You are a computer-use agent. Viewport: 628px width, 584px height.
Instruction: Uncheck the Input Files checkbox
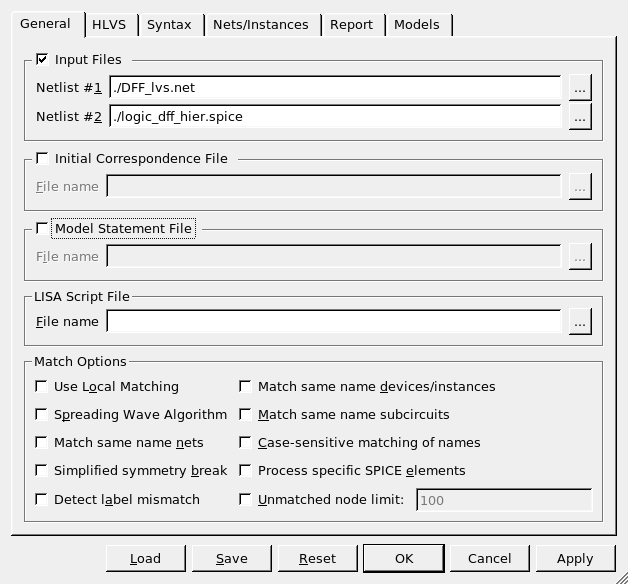42,60
